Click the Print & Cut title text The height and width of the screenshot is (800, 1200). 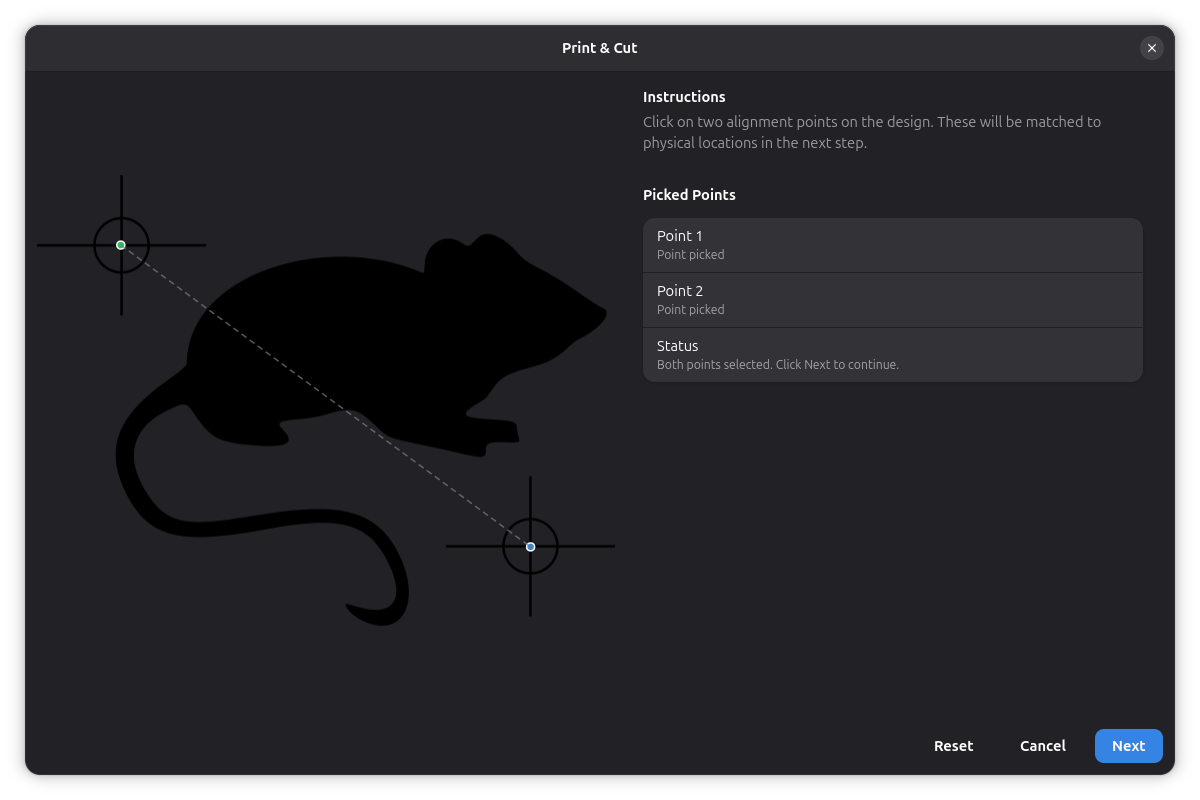[599, 48]
